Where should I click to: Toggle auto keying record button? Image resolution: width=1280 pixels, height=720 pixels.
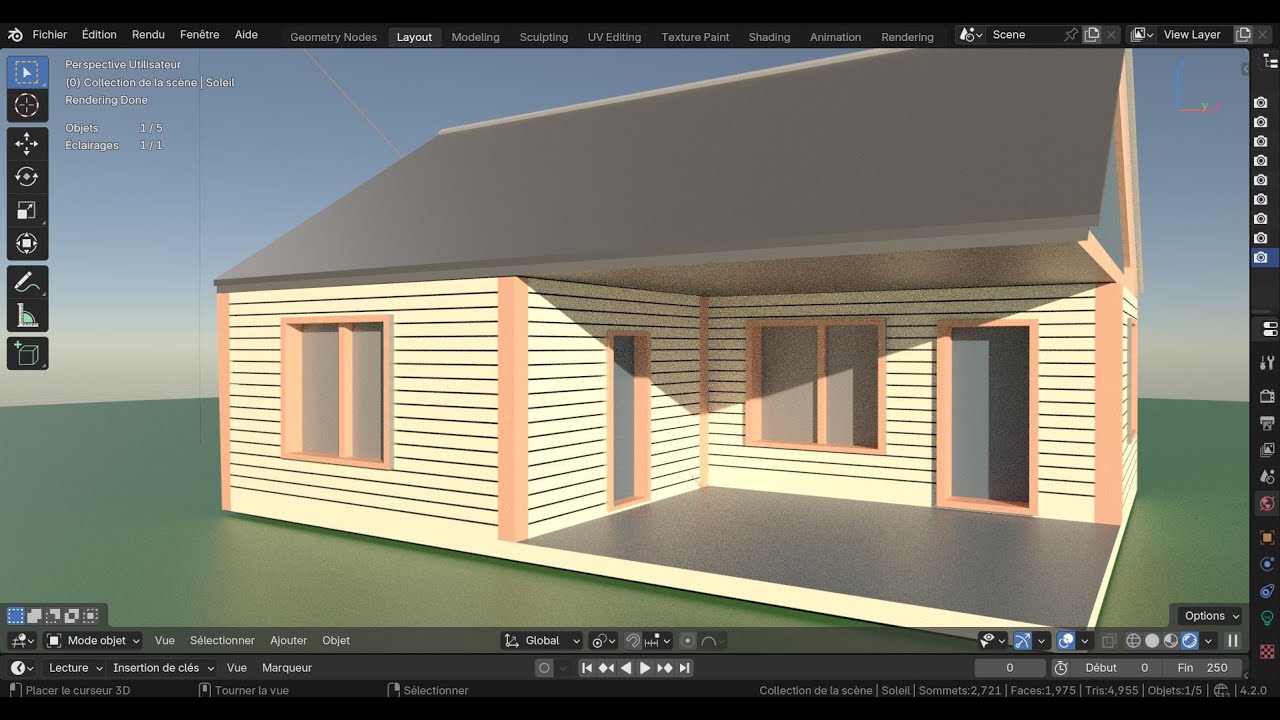click(544, 668)
